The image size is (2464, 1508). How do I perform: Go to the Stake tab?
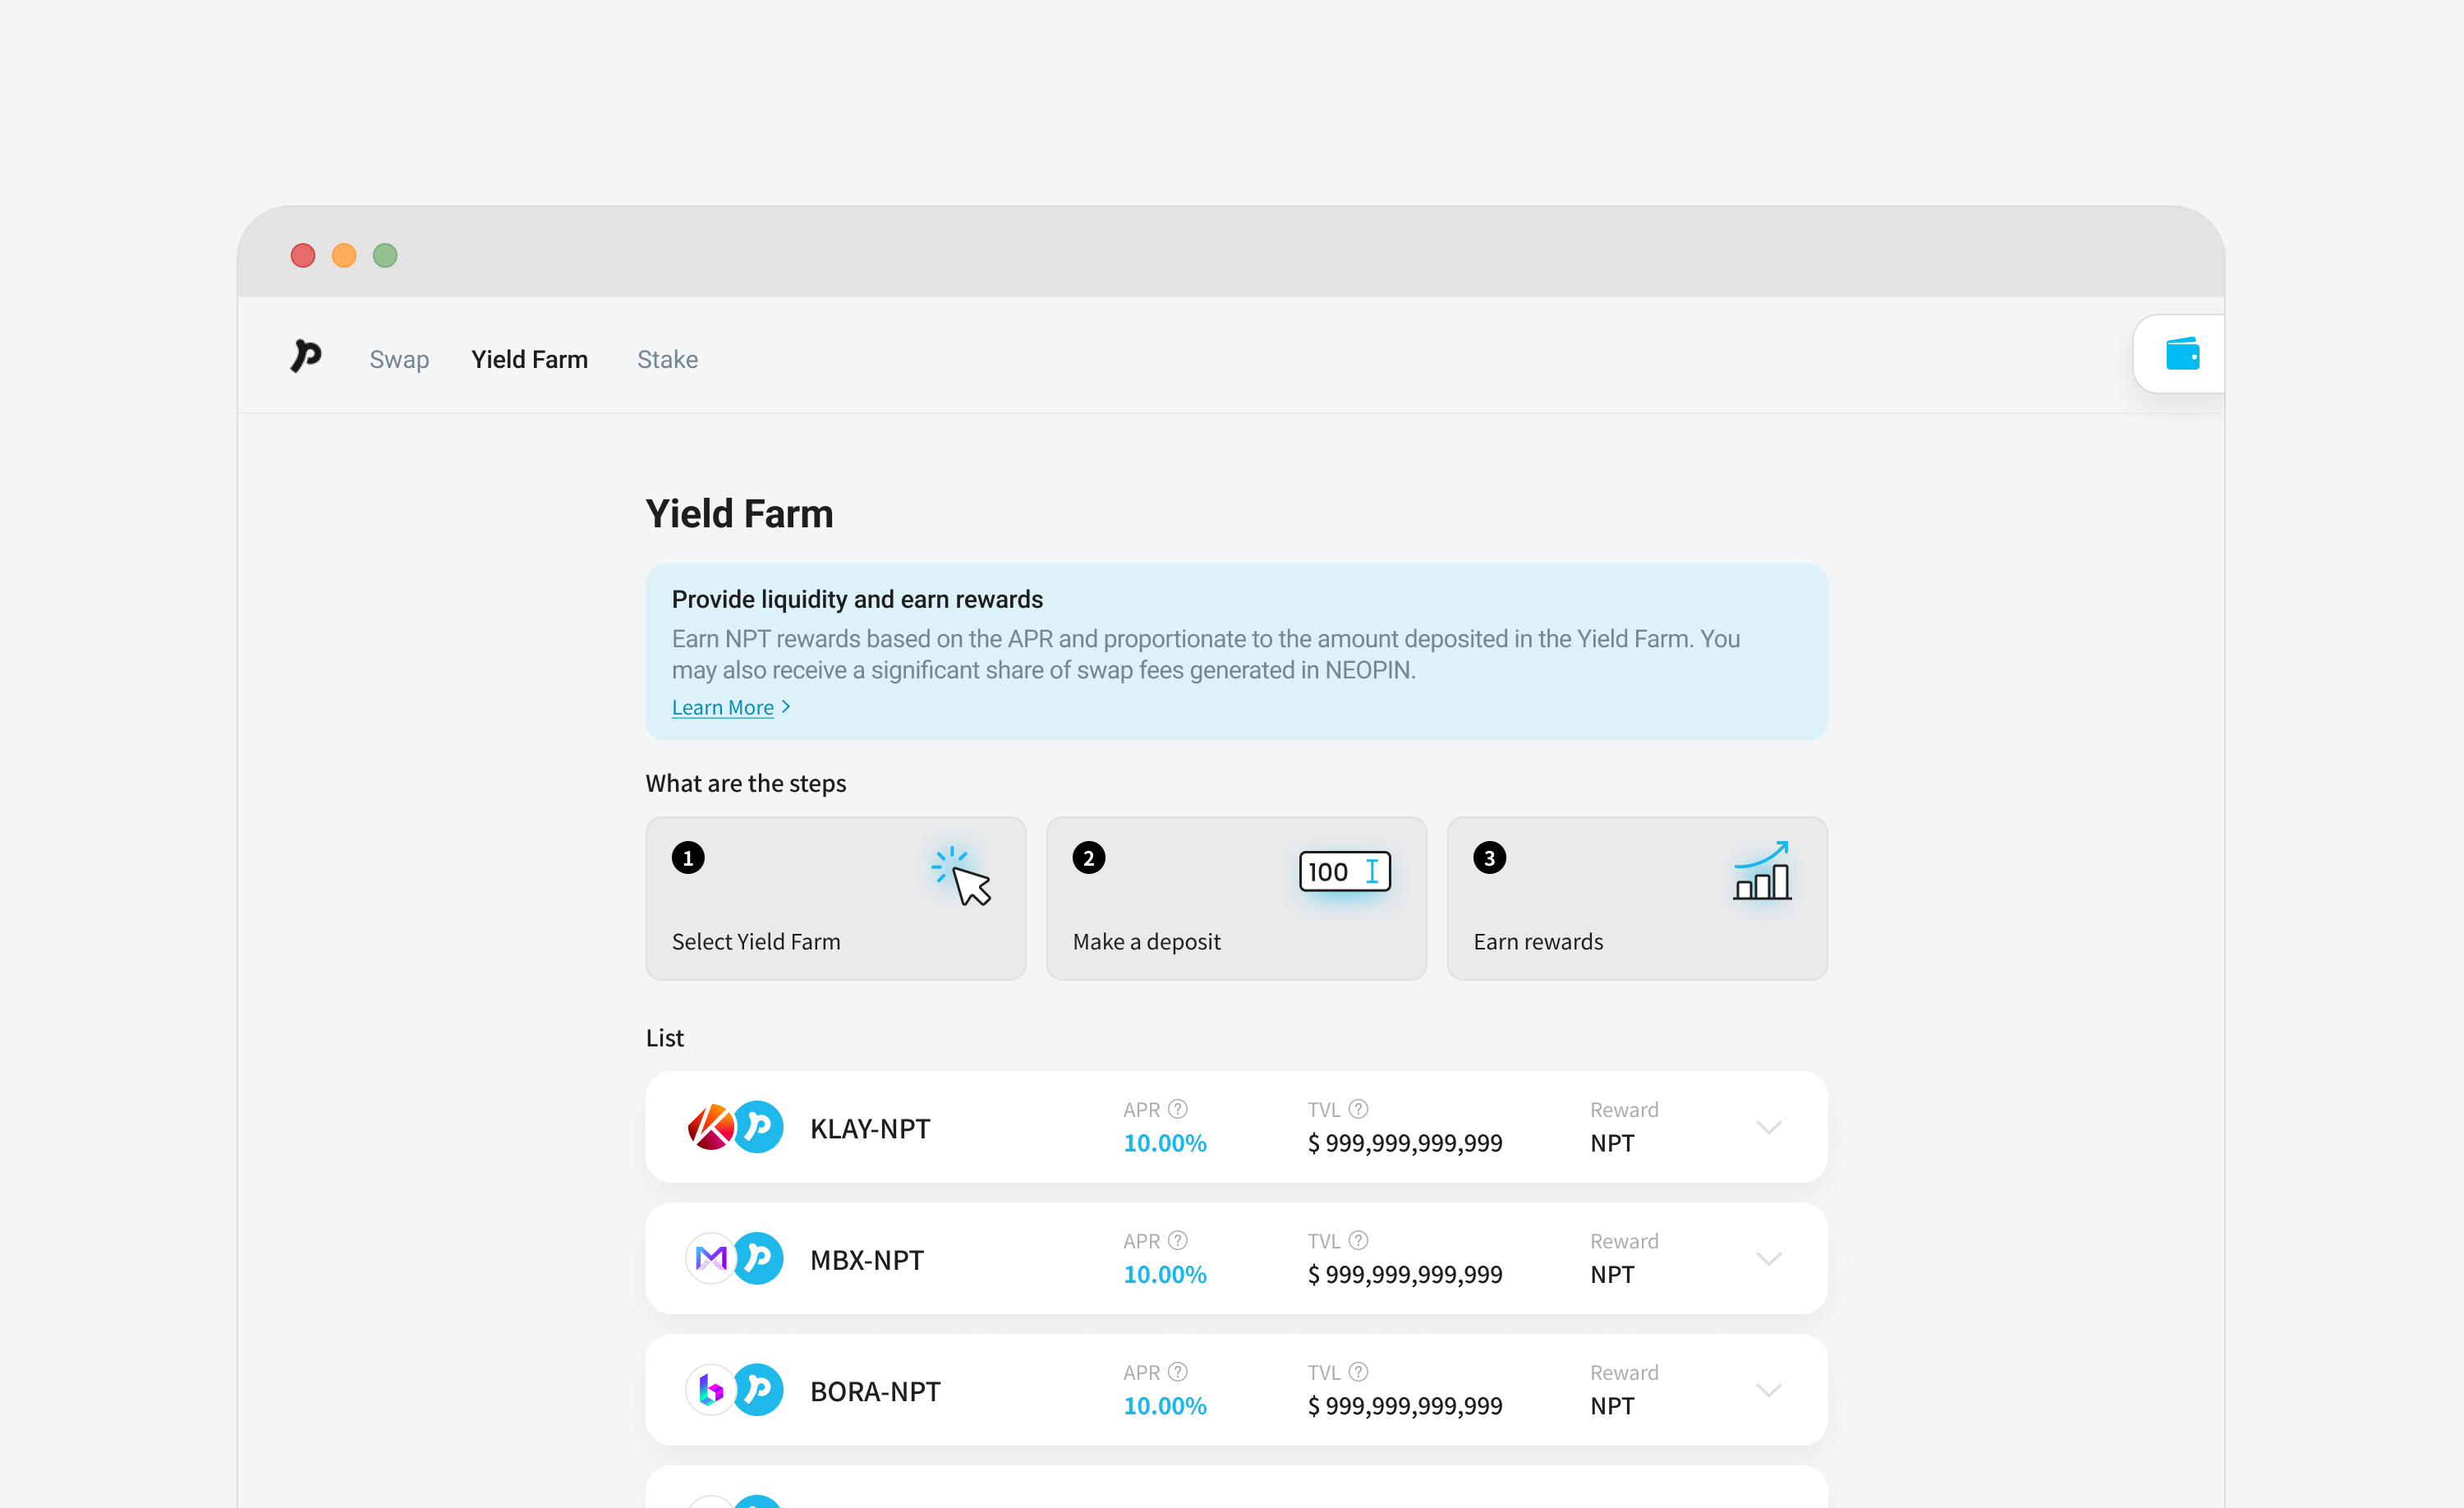pyautogui.click(x=668, y=359)
